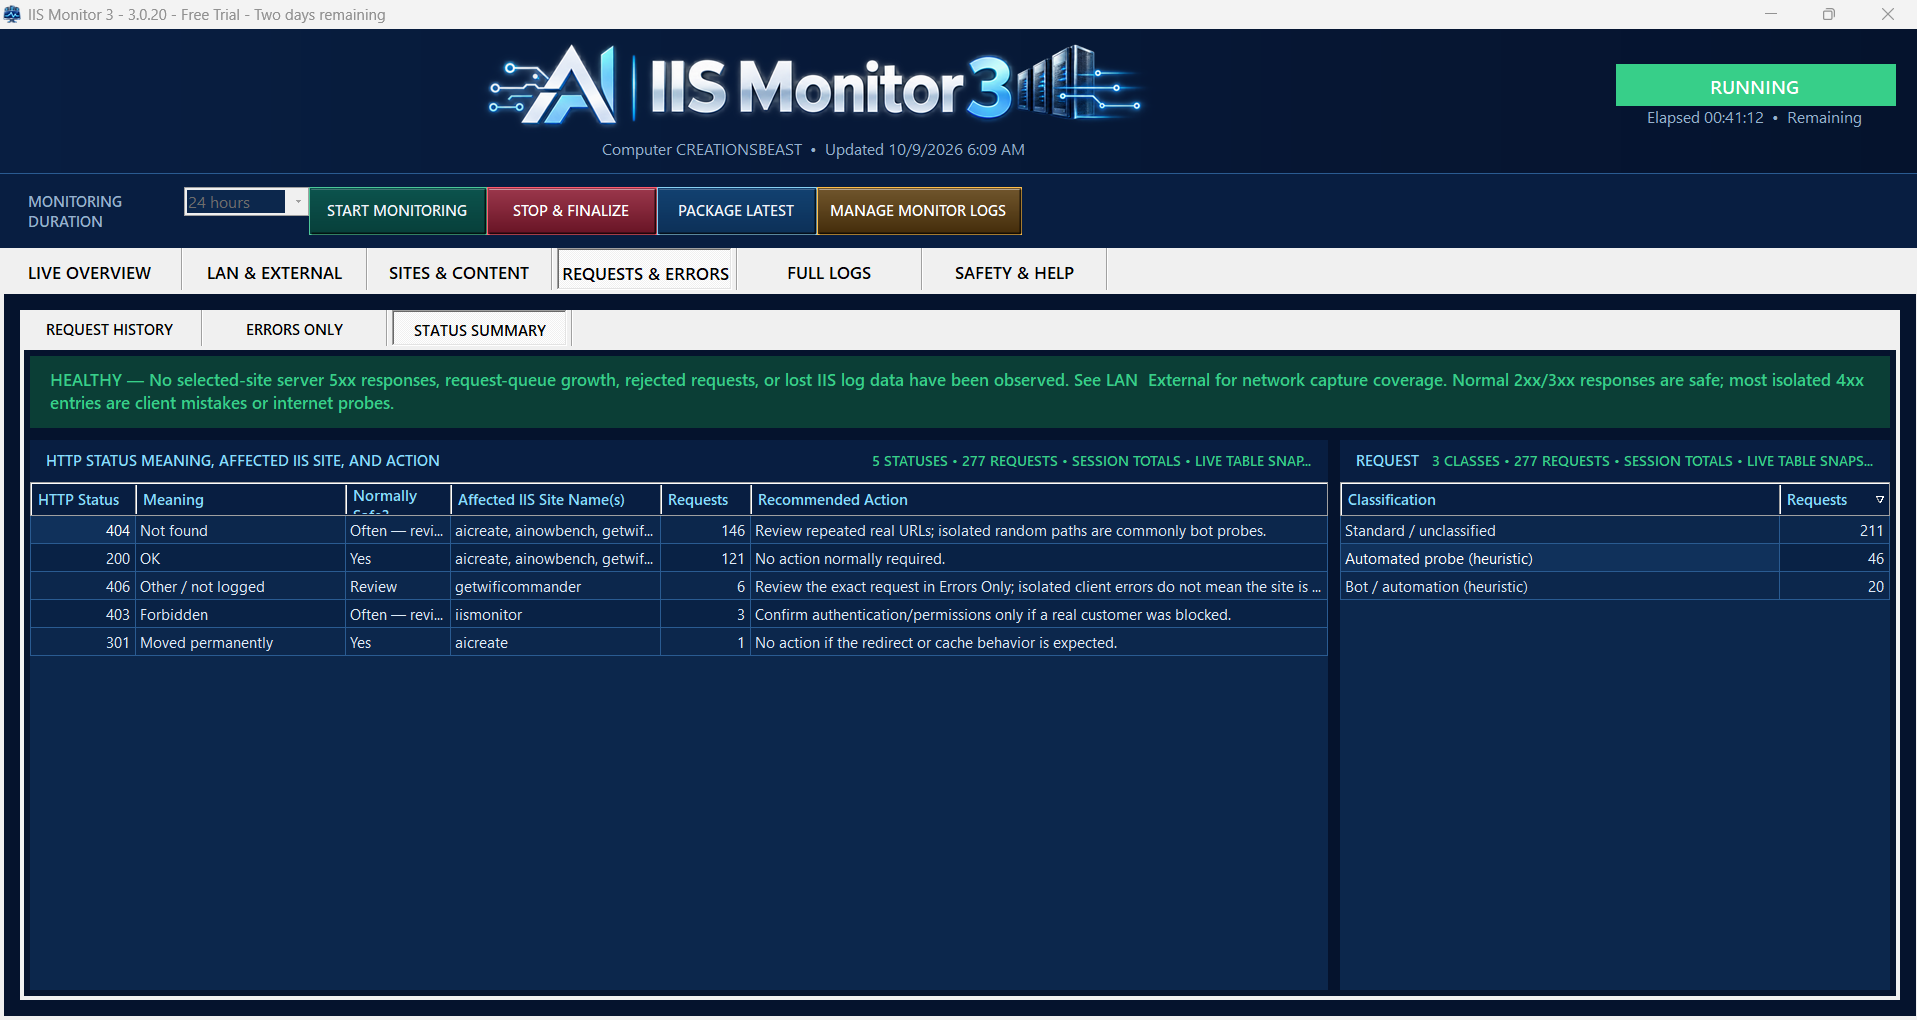Close the IIS Monitor window
1917x1020 pixels.
(x=1887, y=14)
